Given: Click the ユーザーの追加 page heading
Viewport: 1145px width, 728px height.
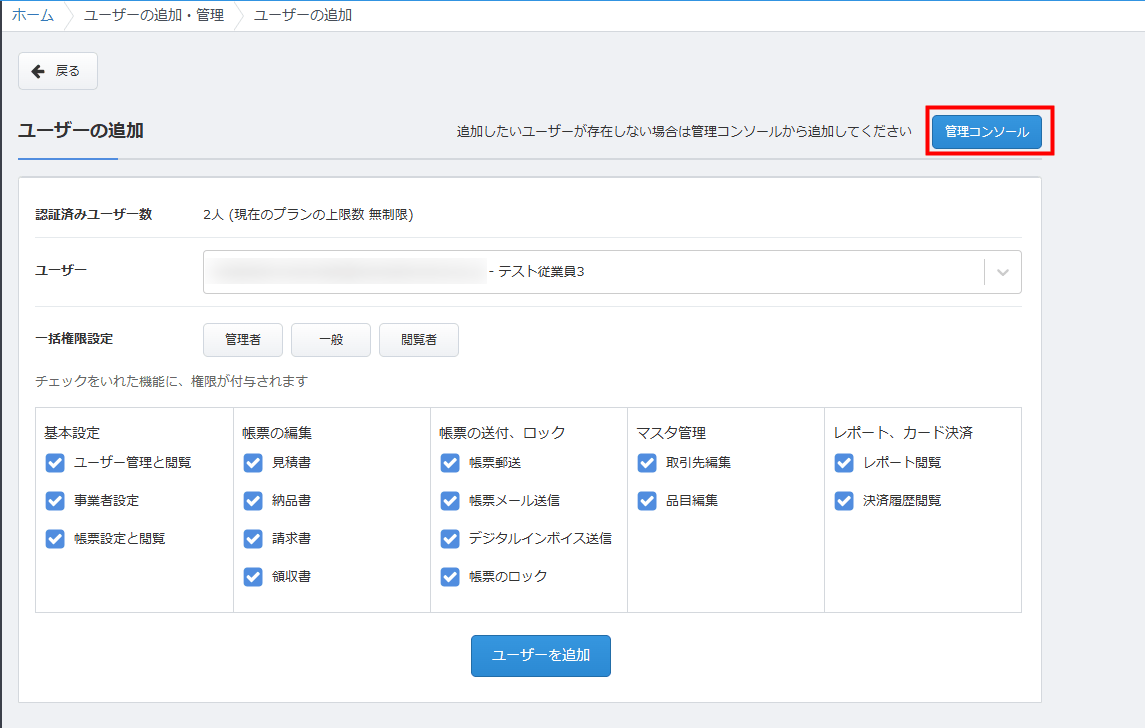Looking at the screenshot, I should [81, 131].
